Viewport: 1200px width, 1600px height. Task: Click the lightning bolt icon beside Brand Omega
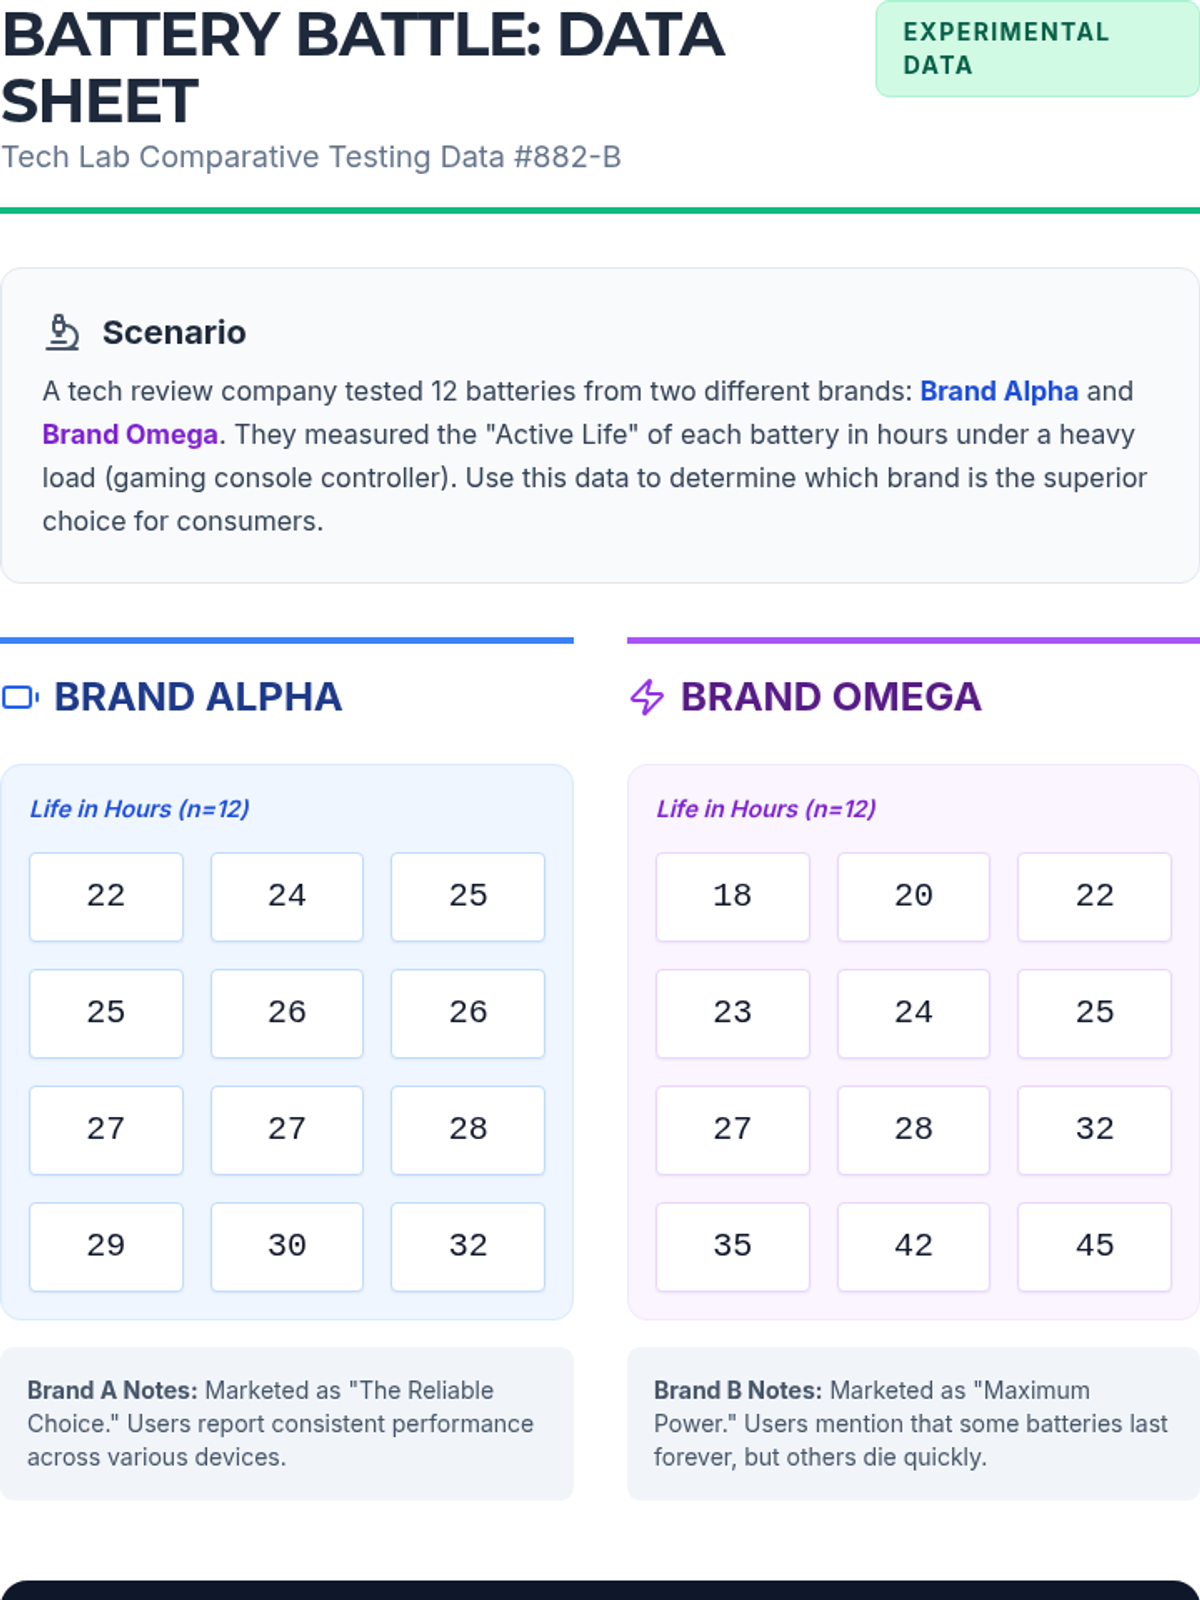click(x=647, y=697)
